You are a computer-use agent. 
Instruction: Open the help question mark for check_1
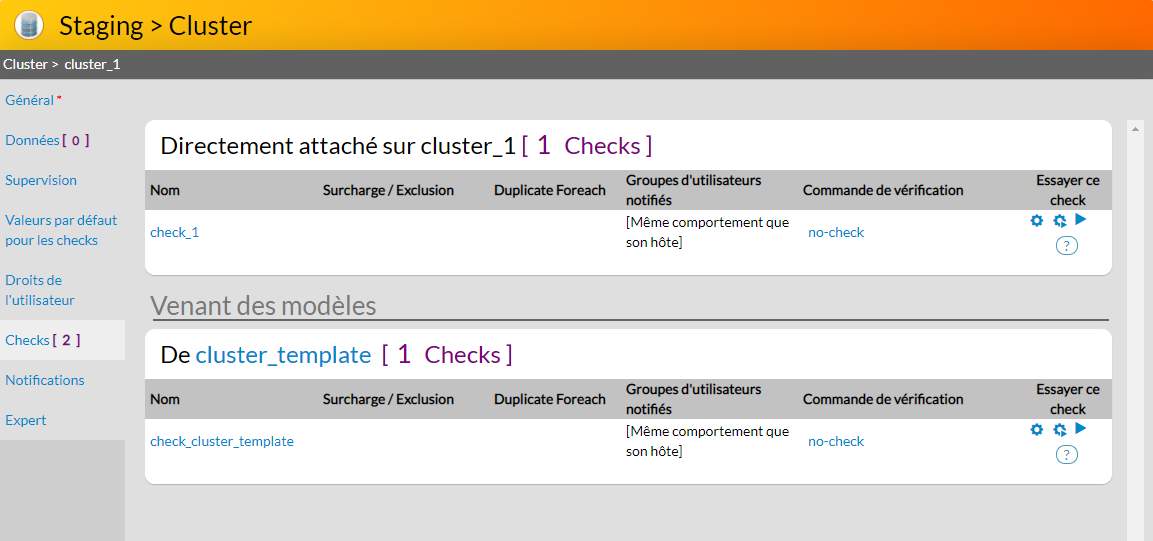pos(1067,246)
